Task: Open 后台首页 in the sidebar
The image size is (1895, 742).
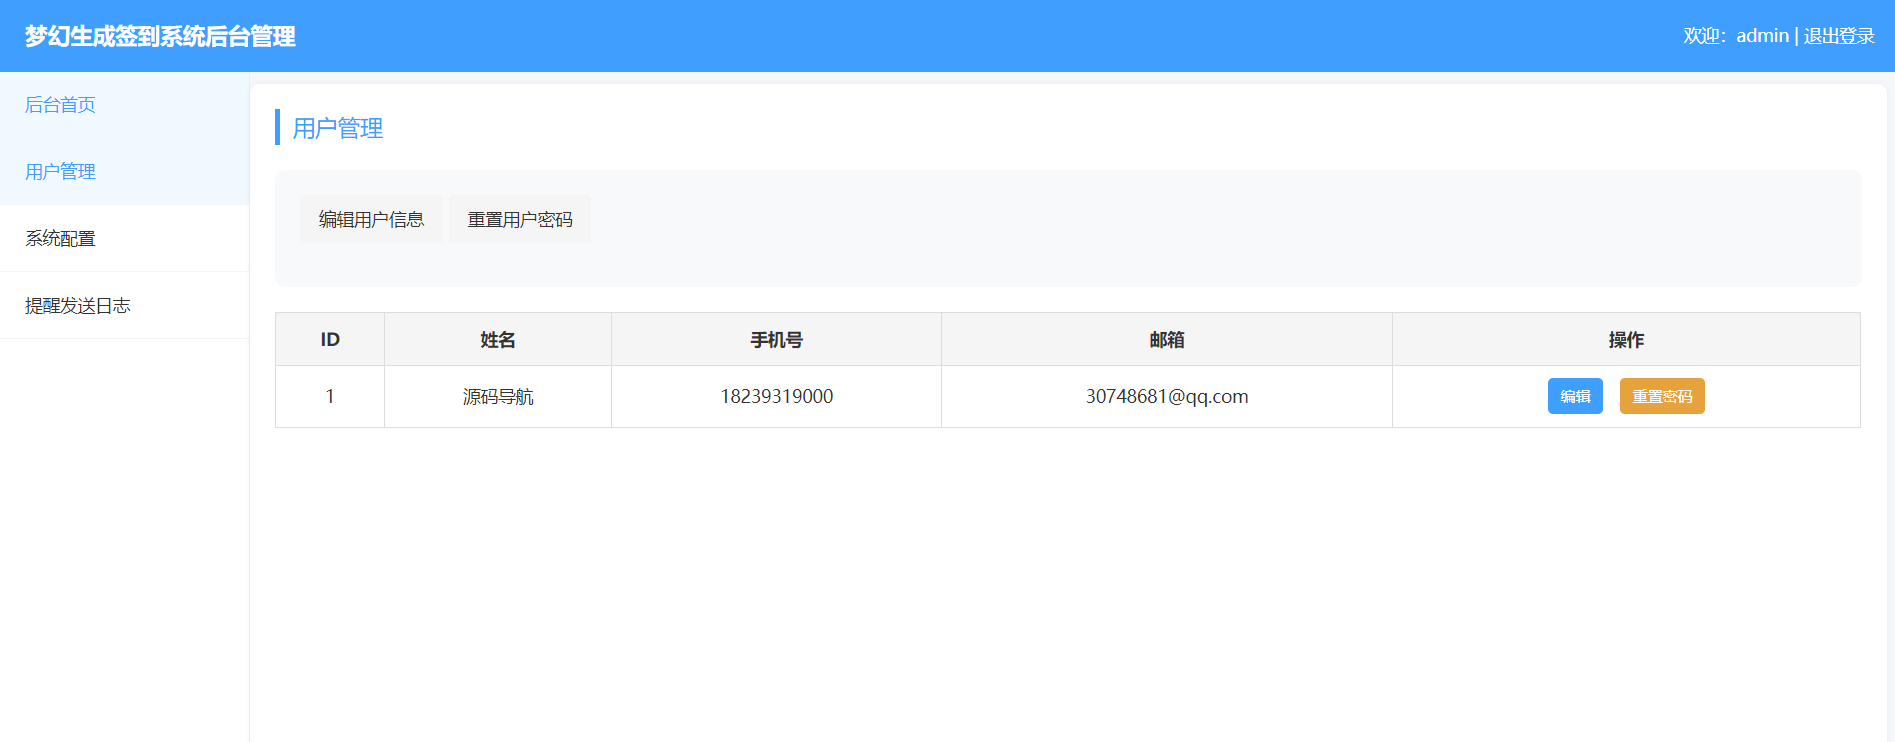Action: [60, 105]
